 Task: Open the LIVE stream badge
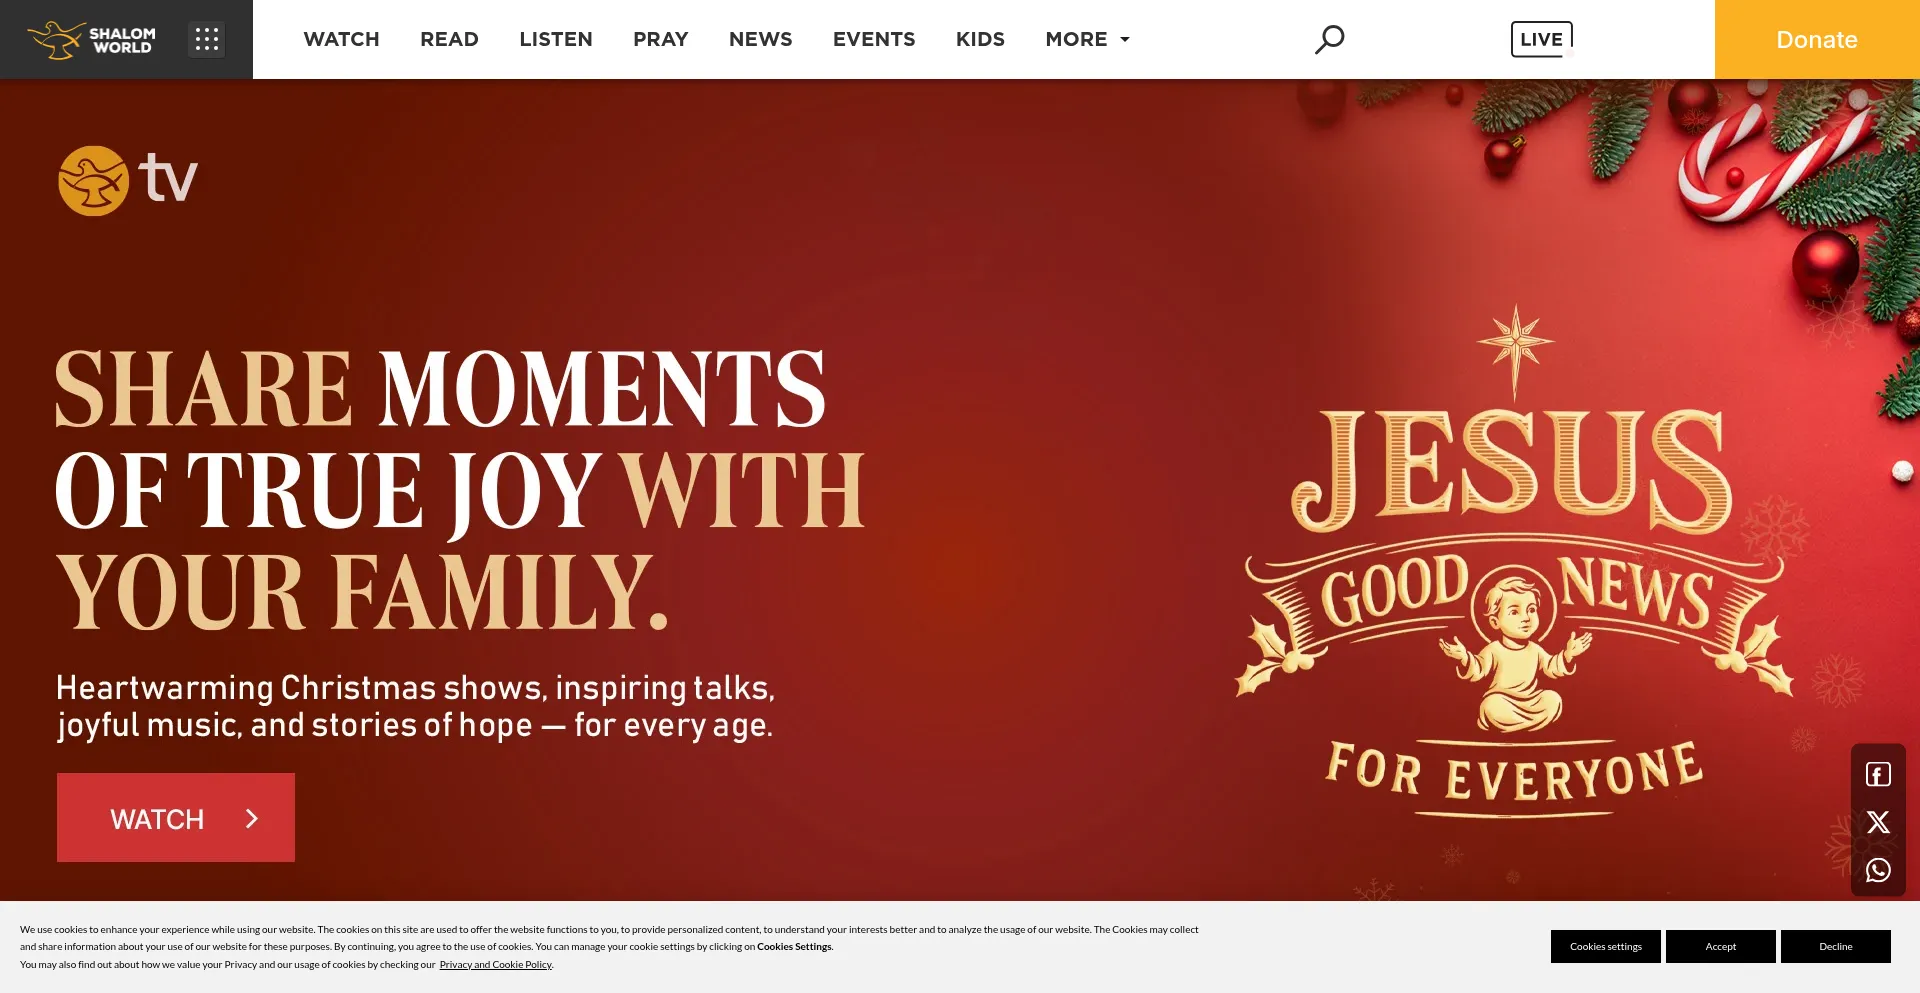click(x=1541, y=39)
